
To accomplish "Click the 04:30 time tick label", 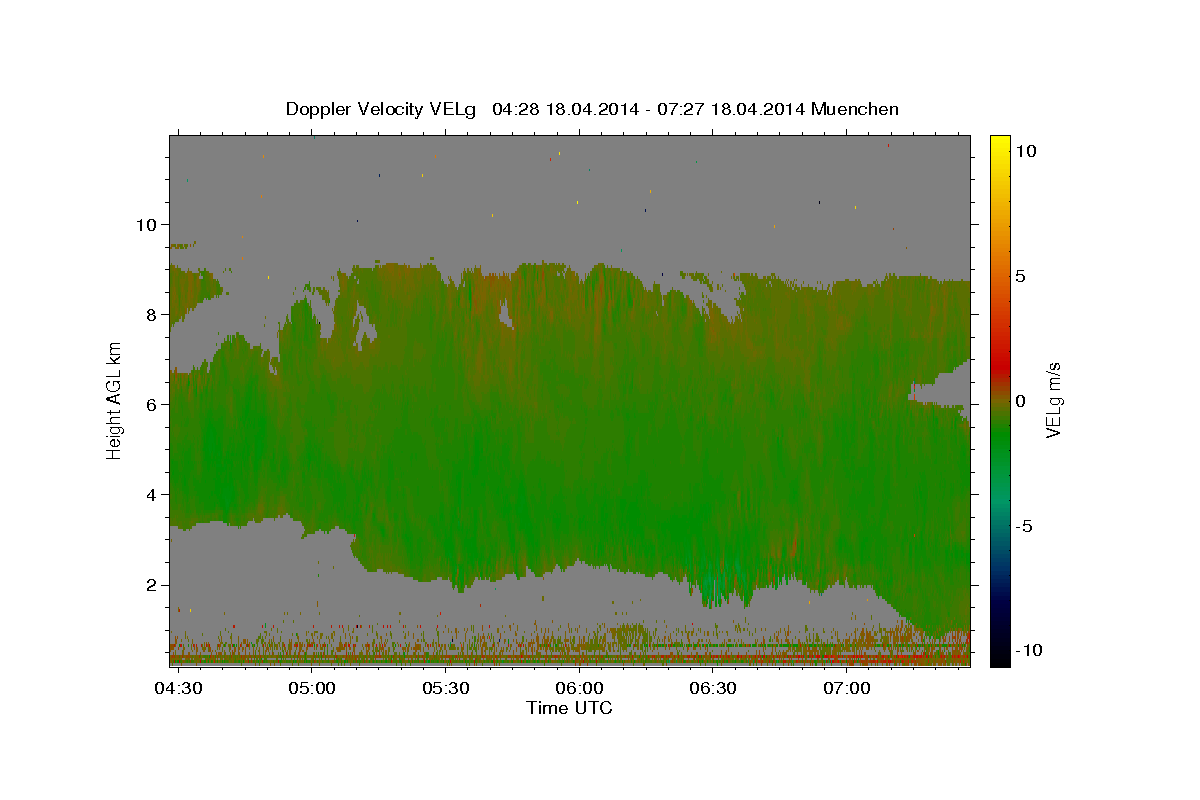I will click(178, 689).
